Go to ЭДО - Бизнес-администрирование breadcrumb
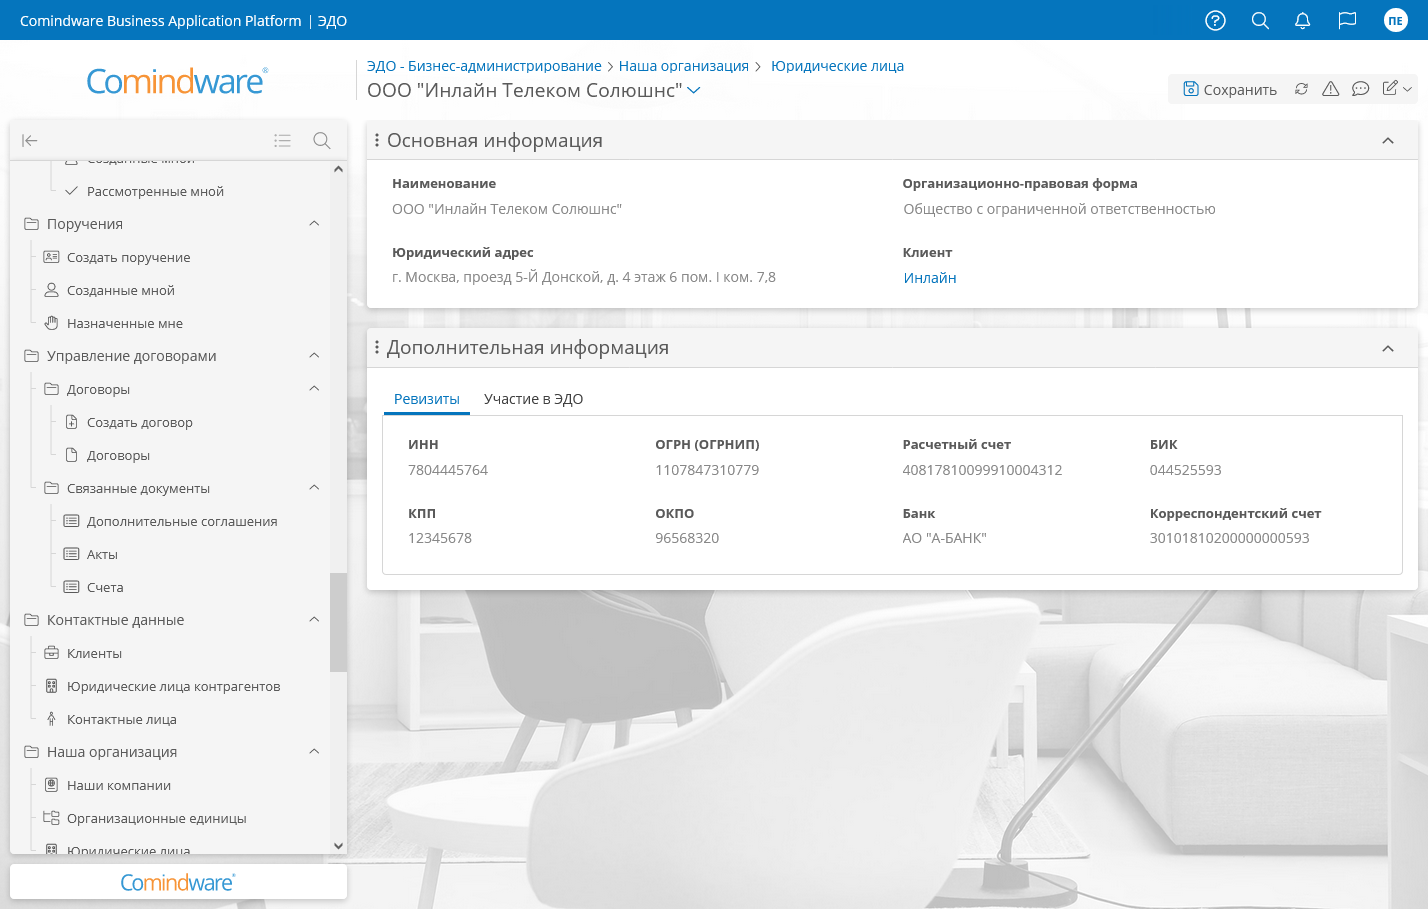The width and height of the screenshot is (1428, 909). [x=484, y=66]
